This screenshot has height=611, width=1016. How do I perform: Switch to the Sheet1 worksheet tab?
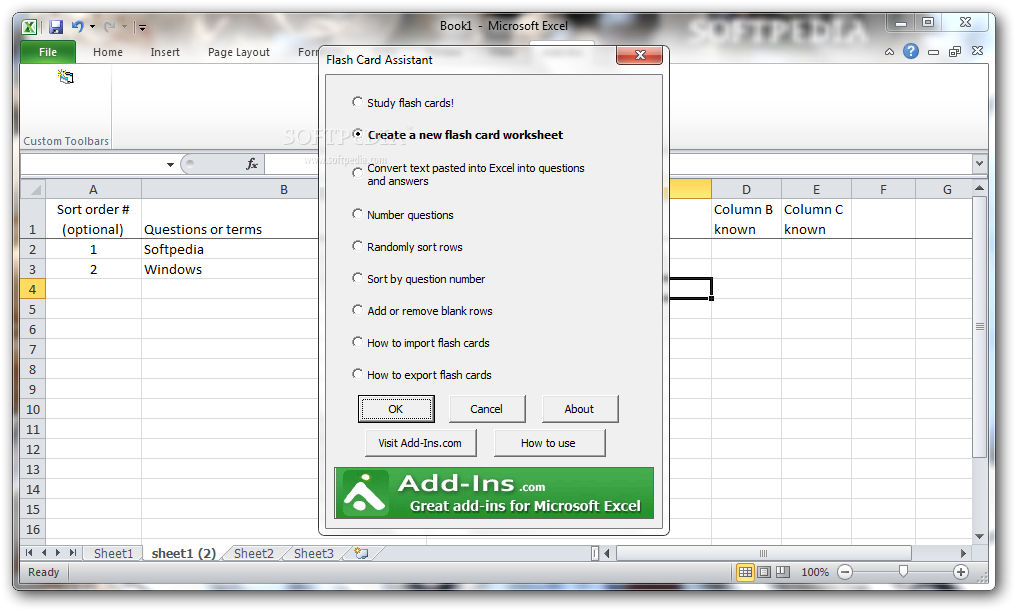[x=113, y=553]
